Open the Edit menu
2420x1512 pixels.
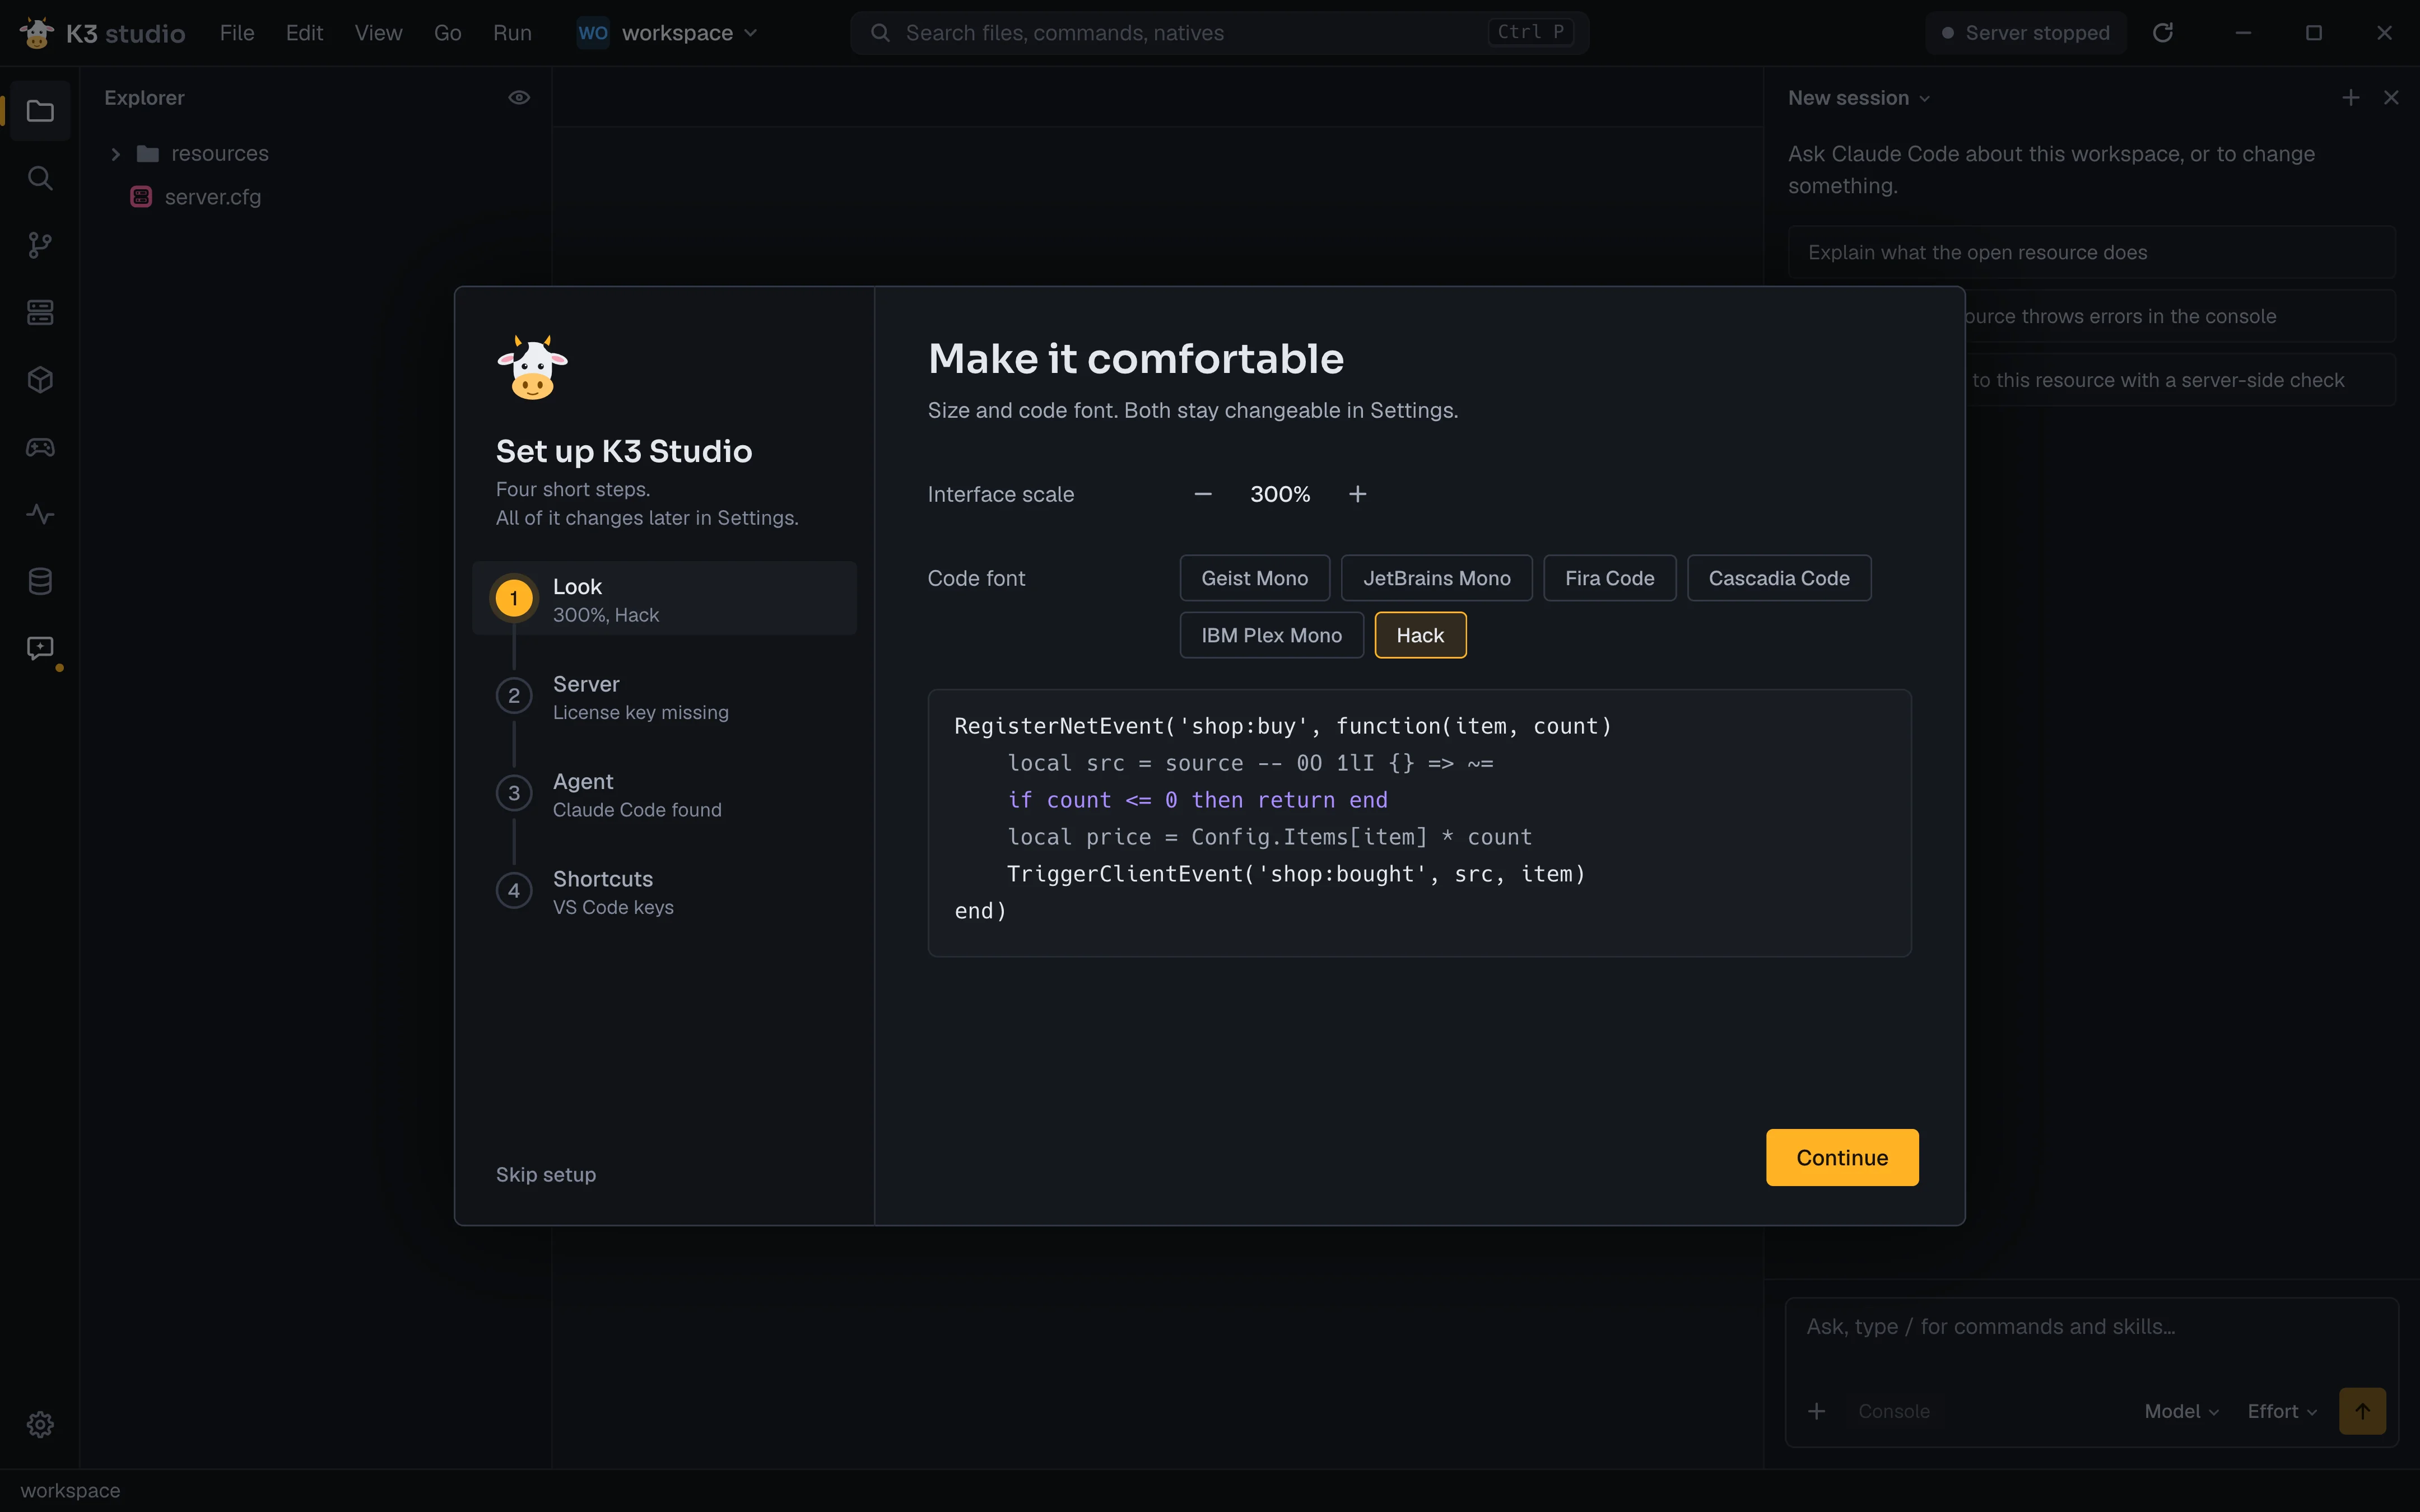tap(304, 33)
